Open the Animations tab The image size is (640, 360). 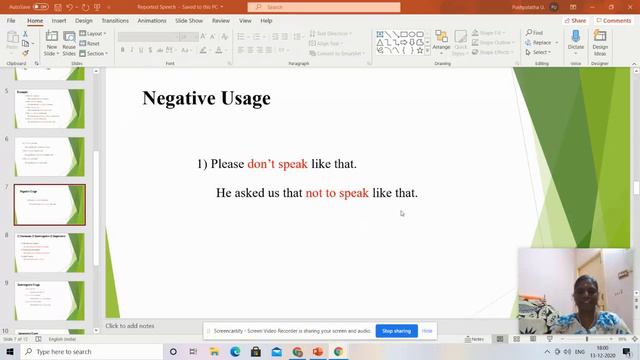tap(152, 20)
